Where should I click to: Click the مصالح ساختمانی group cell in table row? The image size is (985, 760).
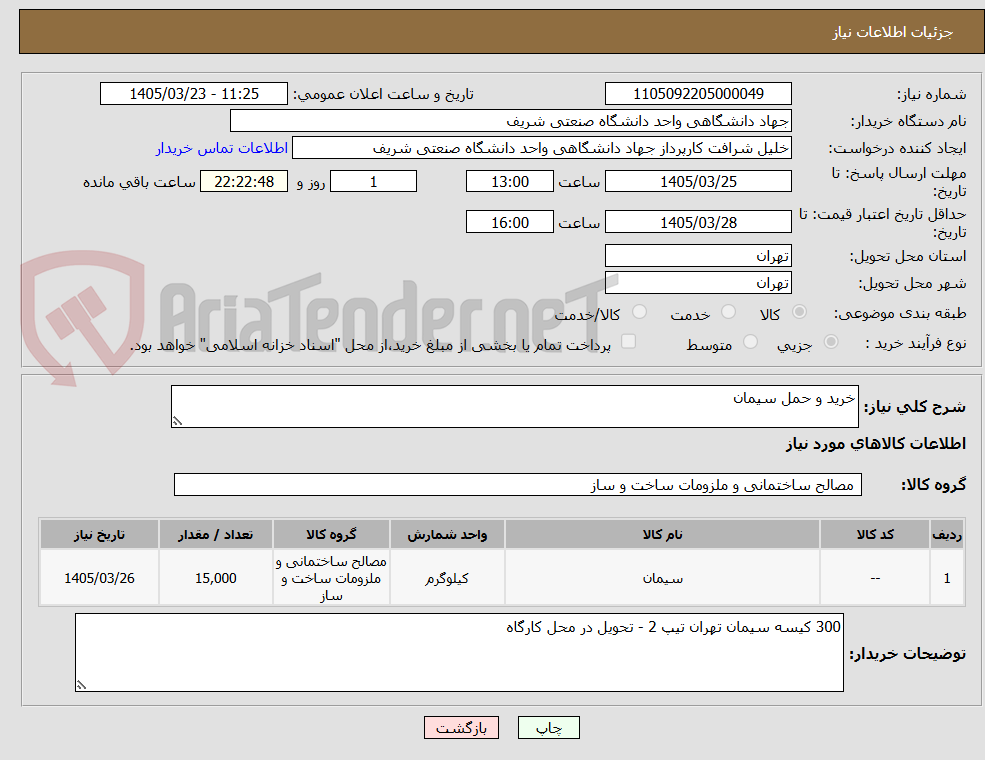331,578
